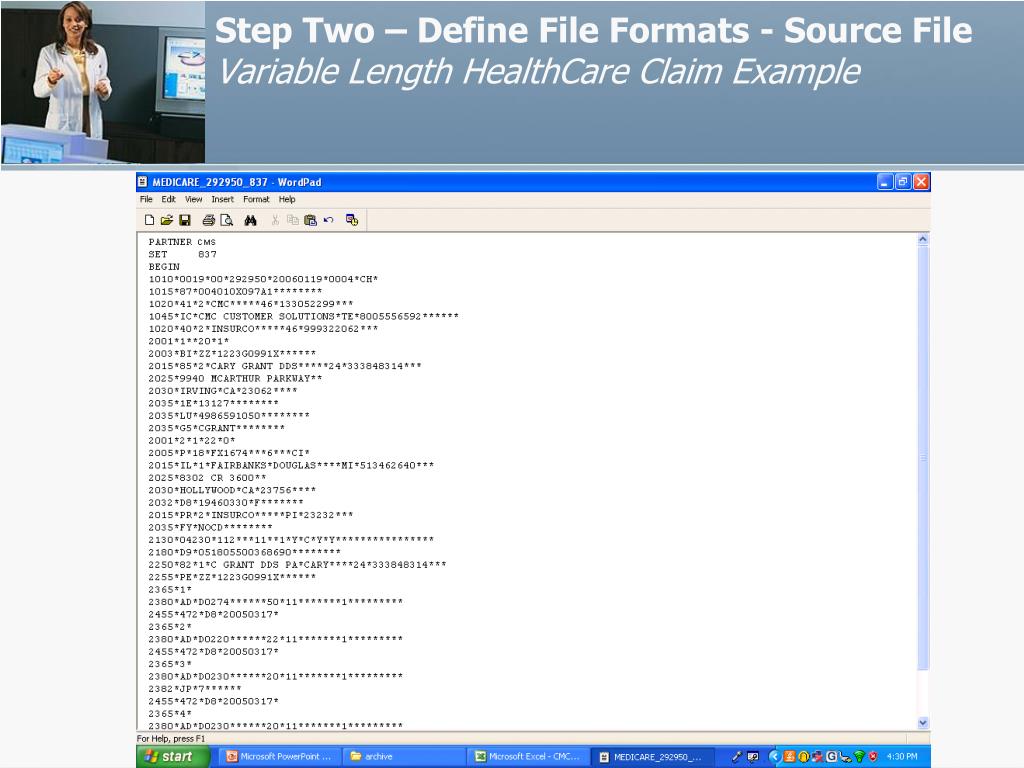Click the scroll down arrow
This screenshot has height=768, width=1024.
(923, 722)
